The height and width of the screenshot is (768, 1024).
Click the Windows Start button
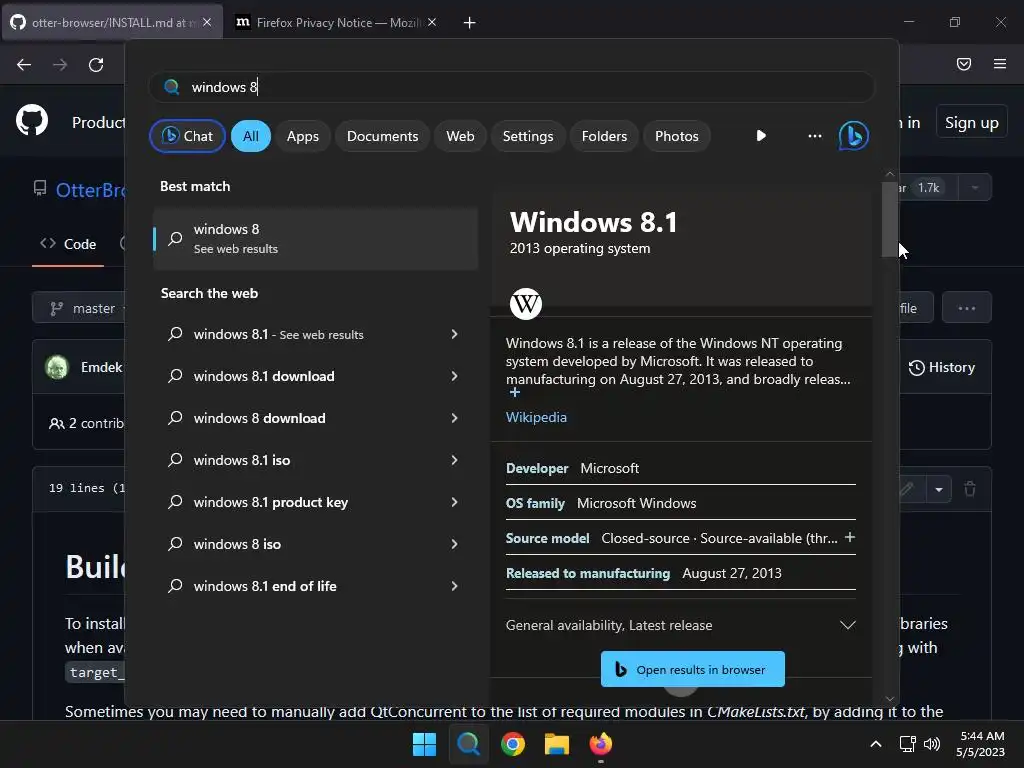point(424,744)
